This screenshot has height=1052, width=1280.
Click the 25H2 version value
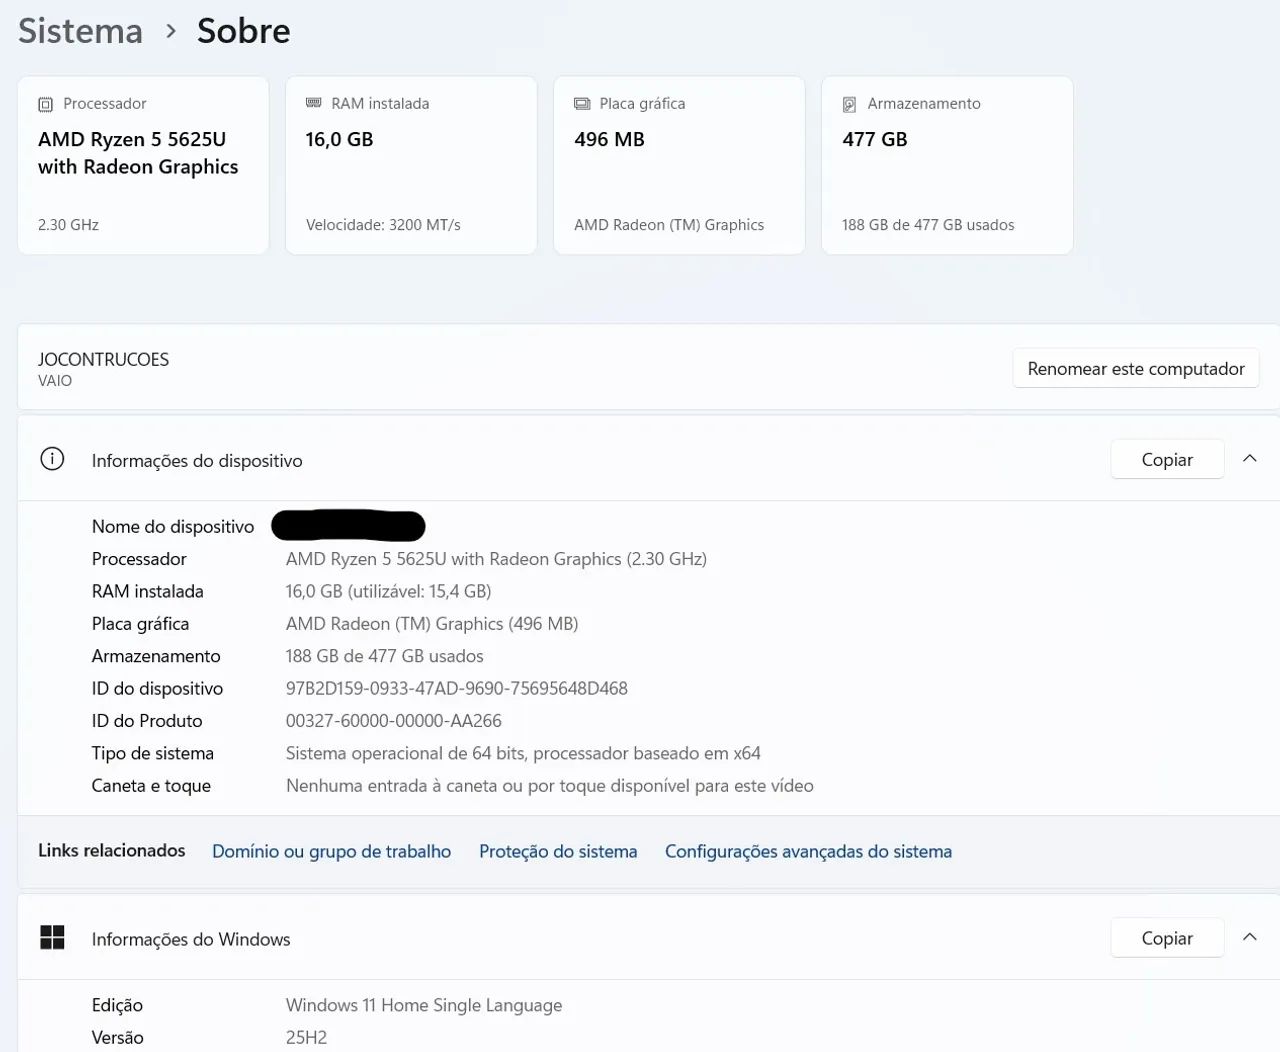[x=306, y=1038]
